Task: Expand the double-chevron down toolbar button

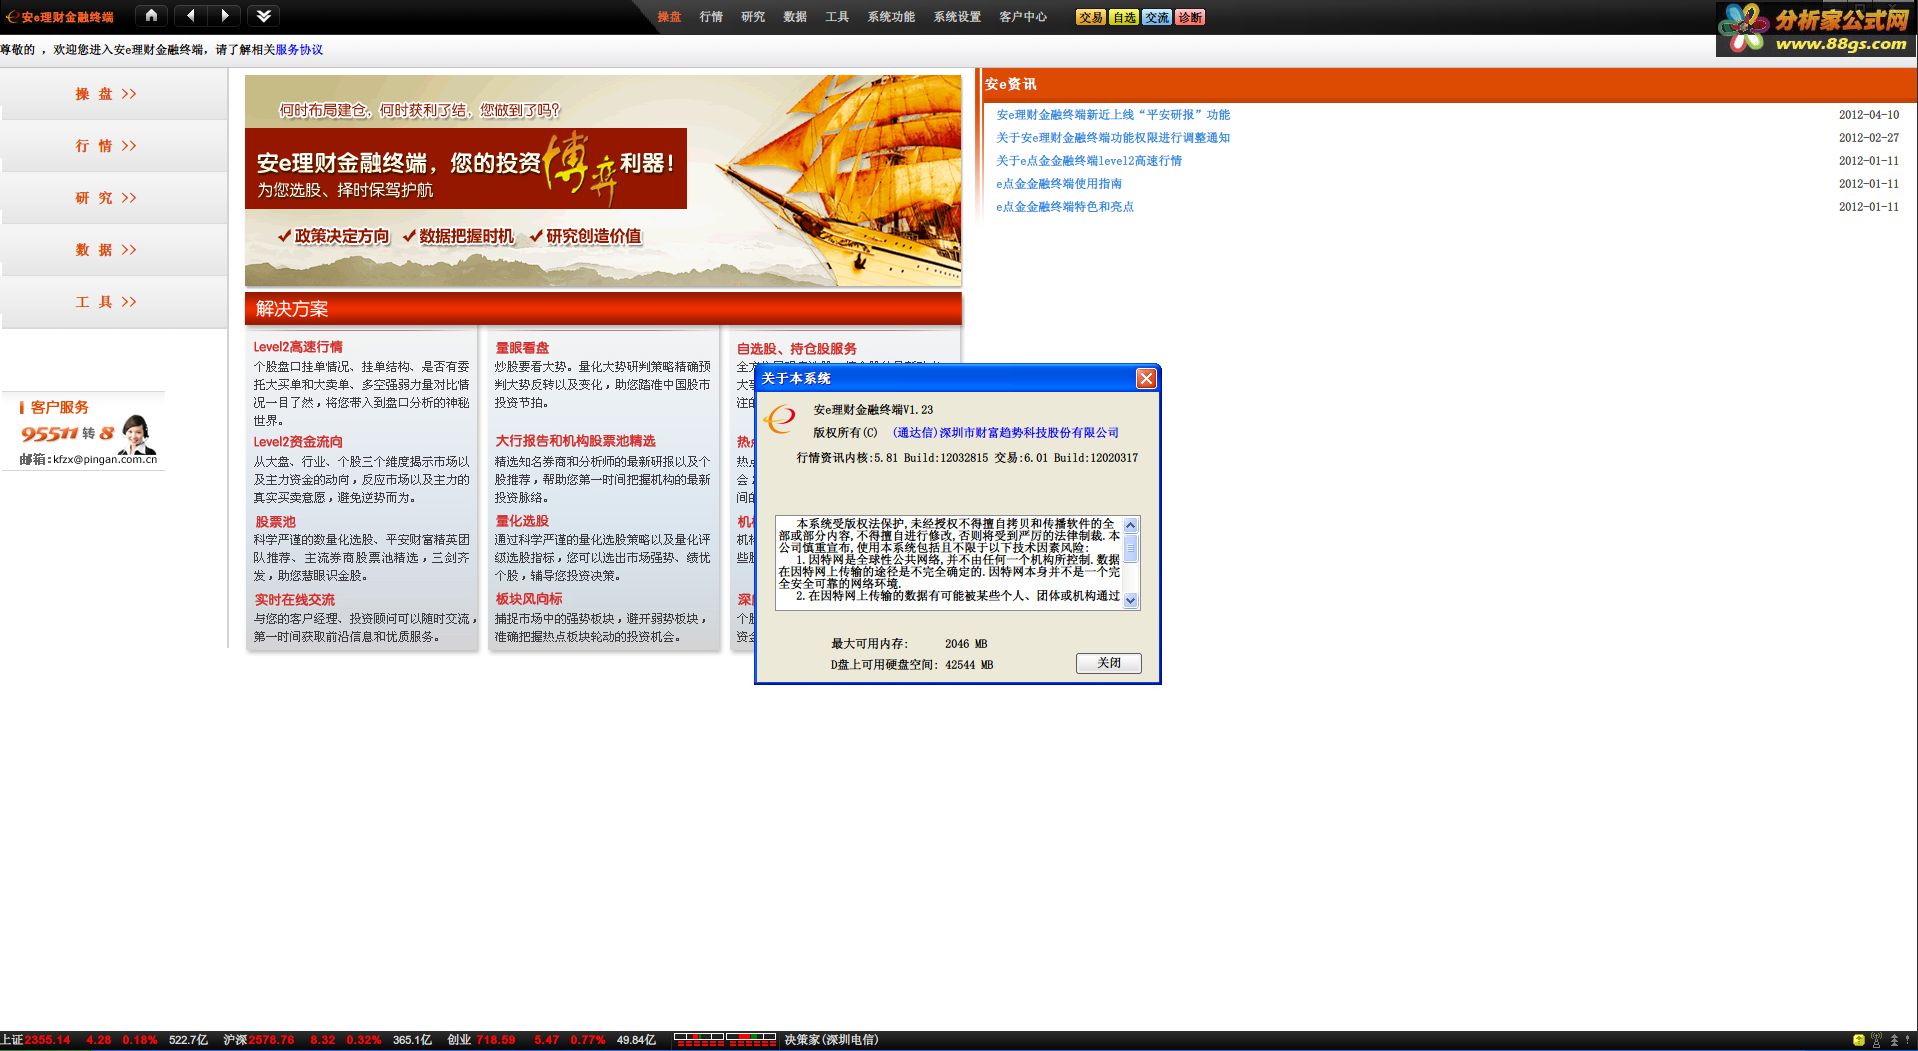Action: [264, 15]
